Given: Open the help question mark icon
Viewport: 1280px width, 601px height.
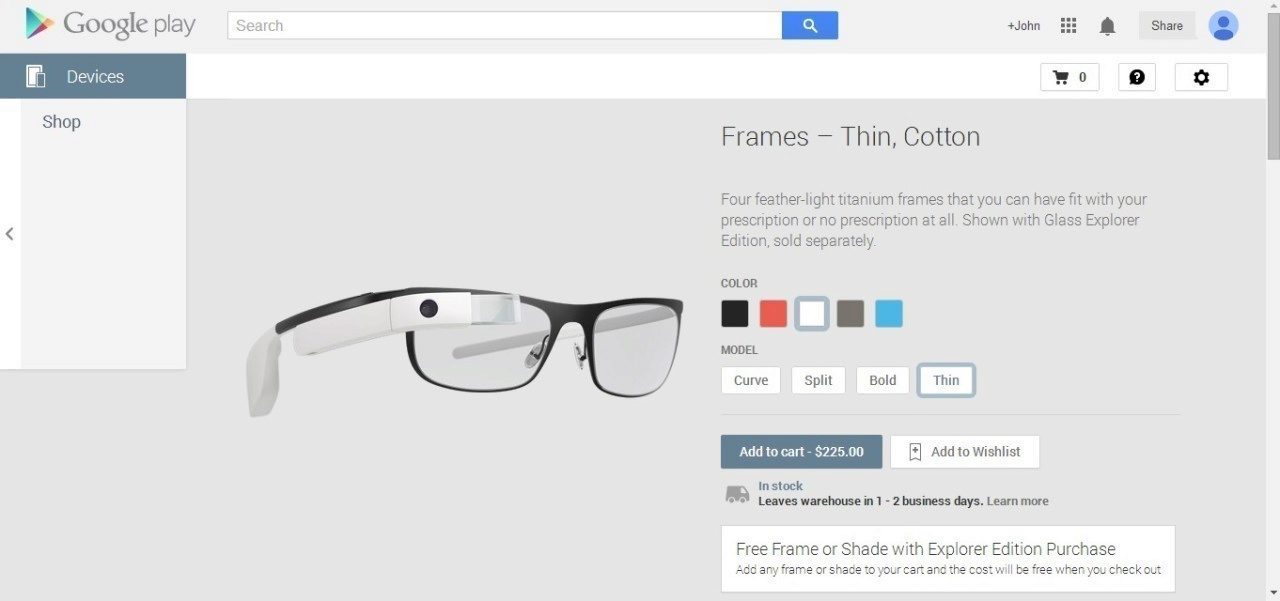Looking at the screenshot, I should (x=1137, y=77).
